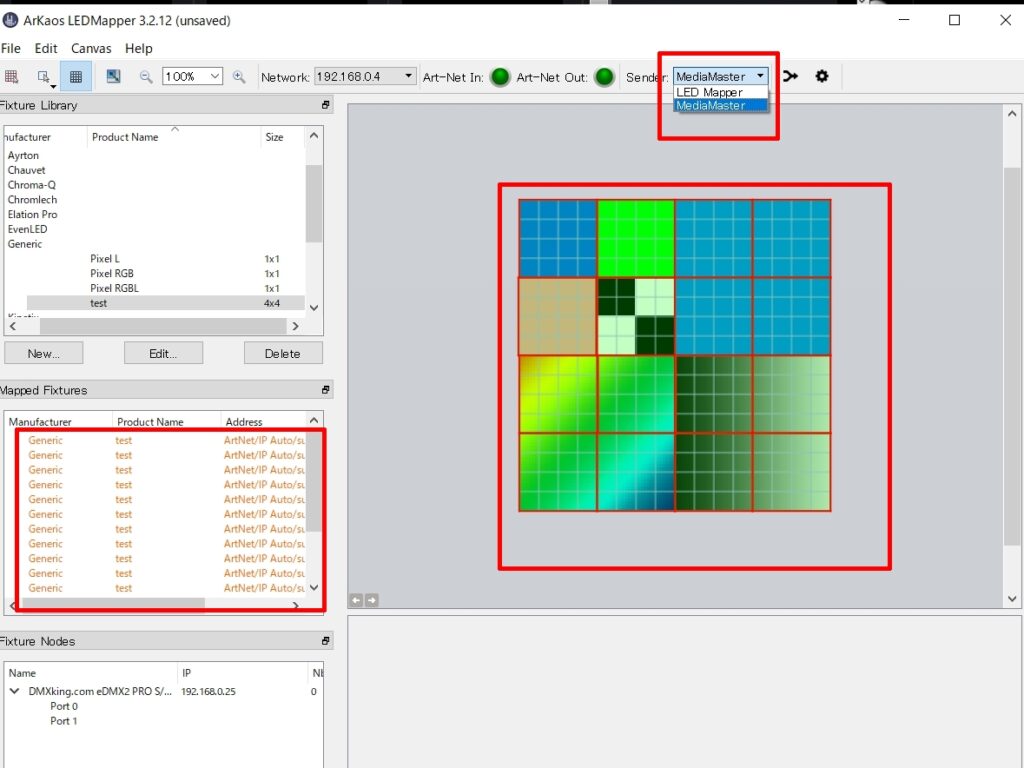Click the ArKaos app logo in title bar
The height and width of the screenshot is (768, 1024).
tap(10, 20)
